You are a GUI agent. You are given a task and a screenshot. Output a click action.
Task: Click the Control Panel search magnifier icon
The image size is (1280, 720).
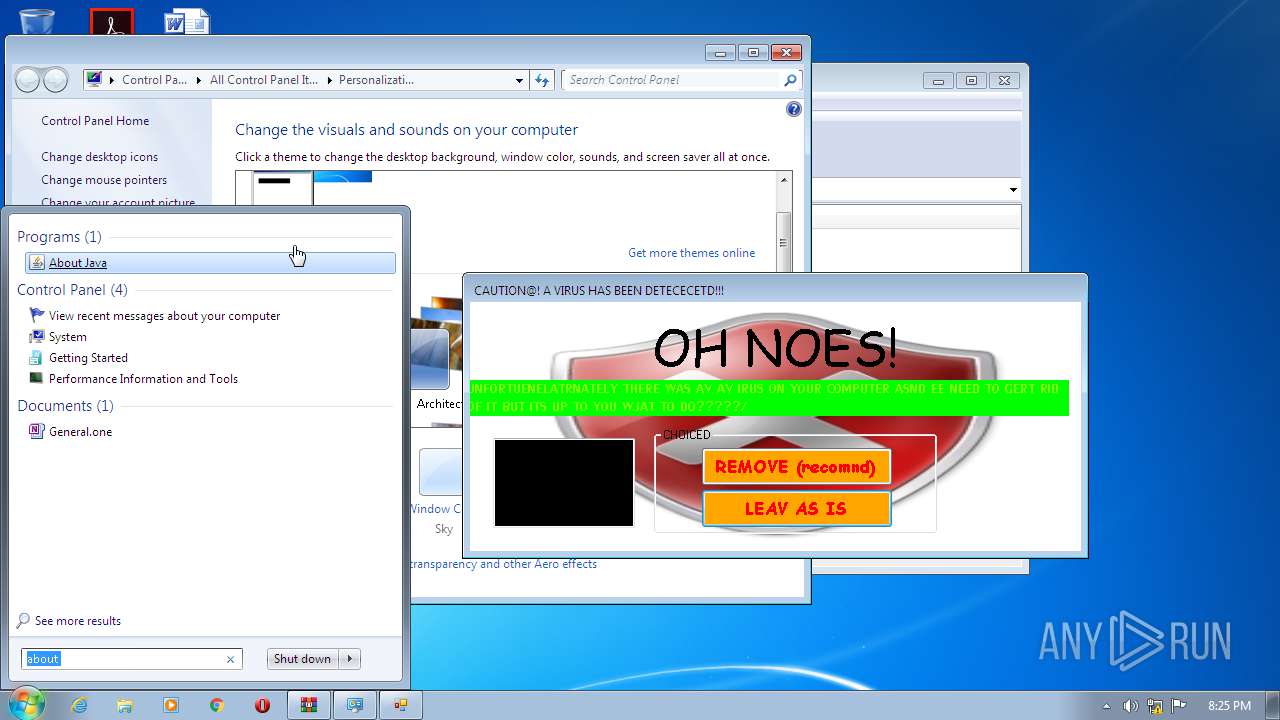[790, 80]
